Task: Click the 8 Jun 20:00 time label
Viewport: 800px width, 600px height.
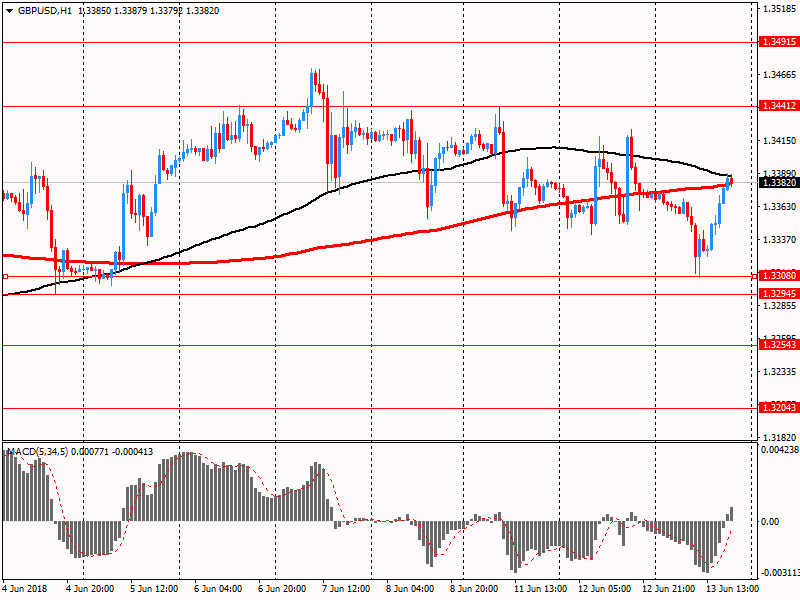Action: coord(474,589)
